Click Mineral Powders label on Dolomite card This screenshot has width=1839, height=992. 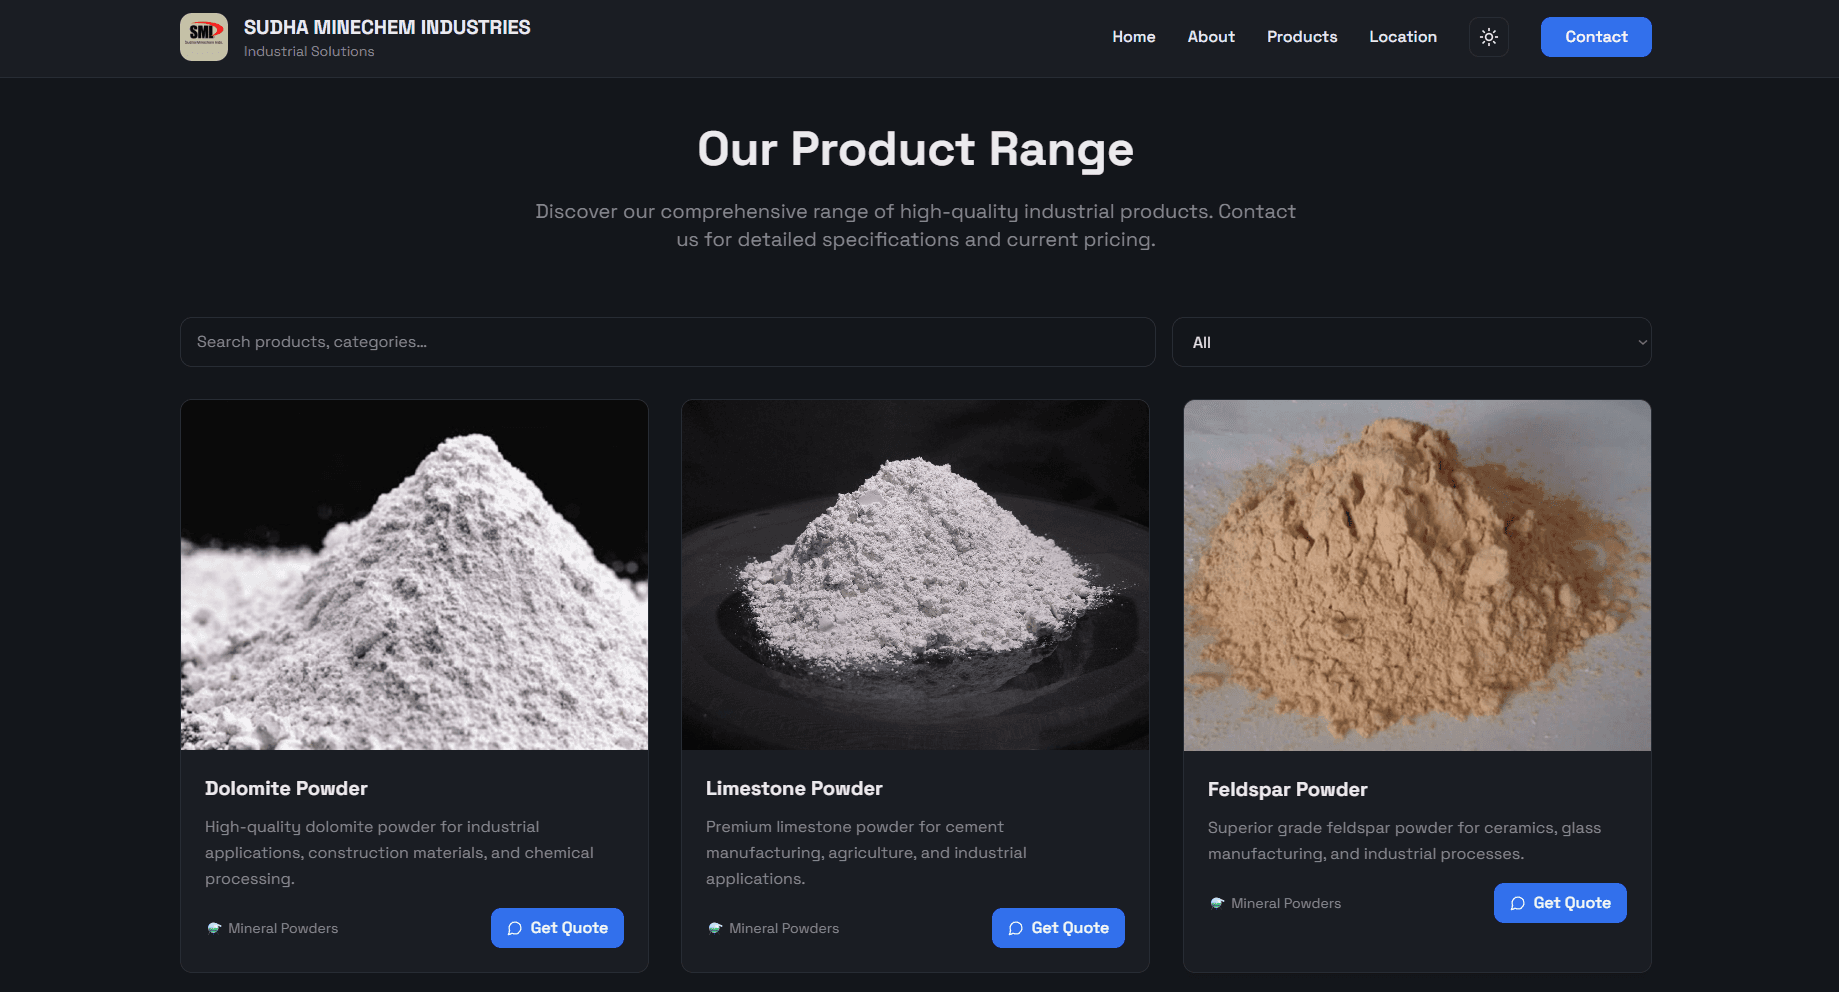coord(283,928)
